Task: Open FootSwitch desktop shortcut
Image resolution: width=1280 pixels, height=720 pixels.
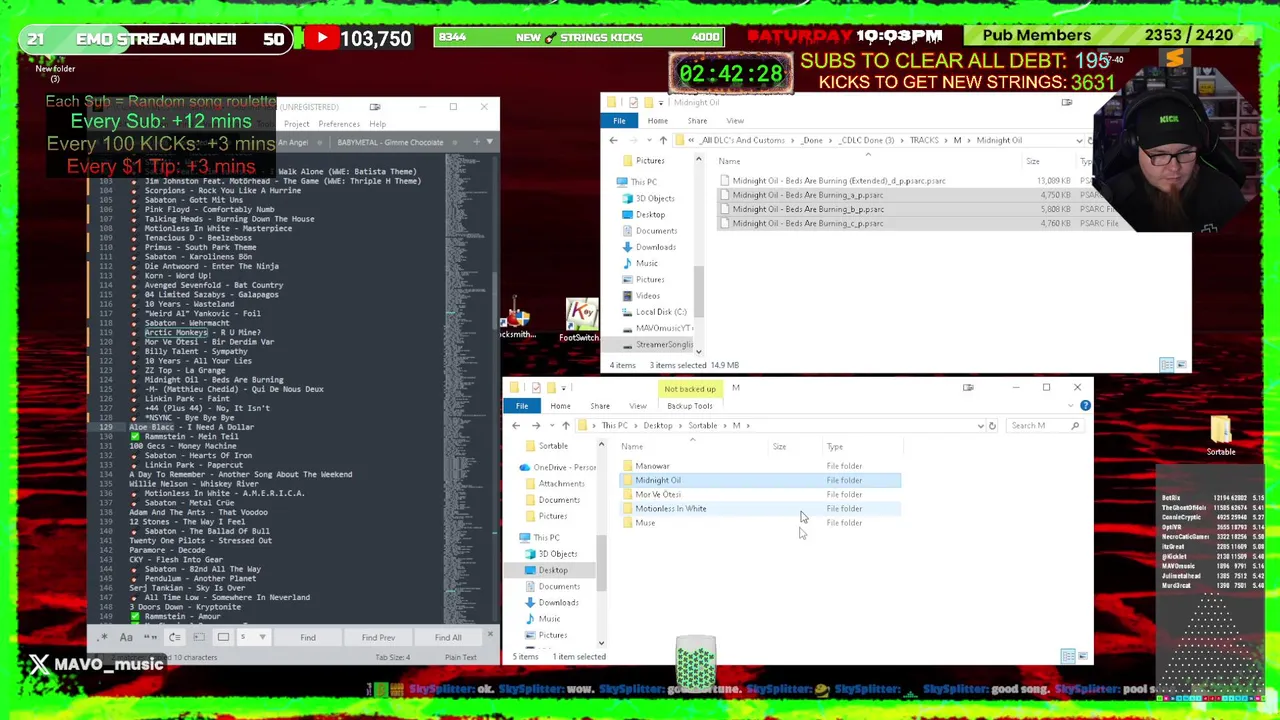Action: coord(580,320)
